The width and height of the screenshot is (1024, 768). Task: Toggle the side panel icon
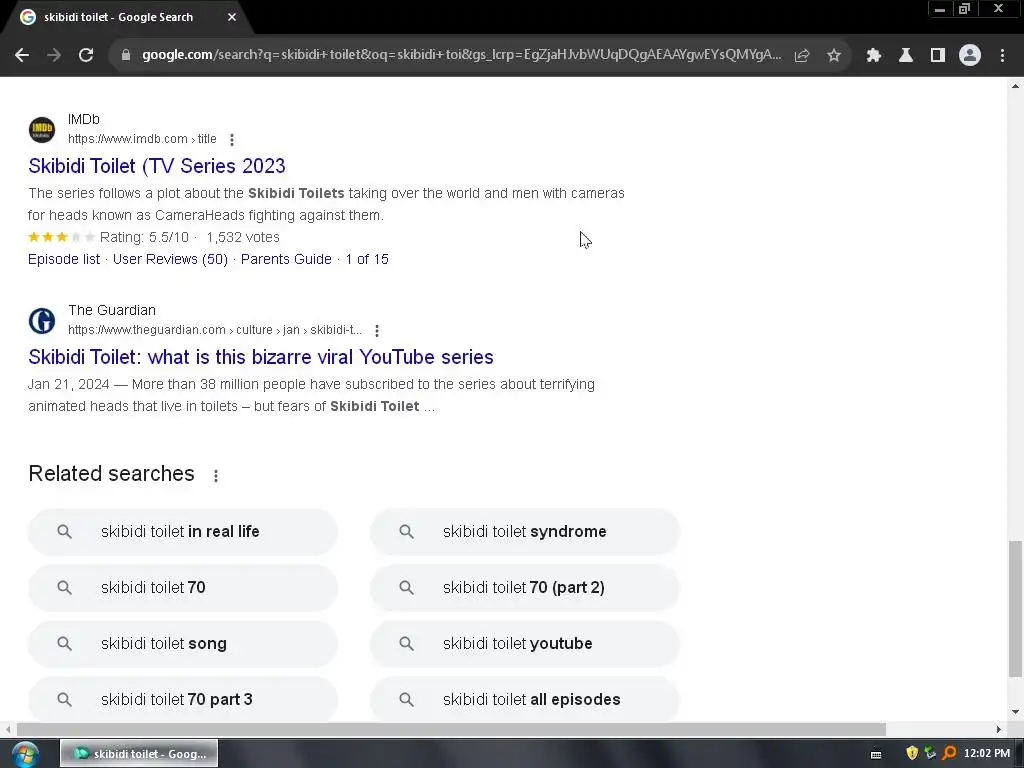click(x=938, y=56)
